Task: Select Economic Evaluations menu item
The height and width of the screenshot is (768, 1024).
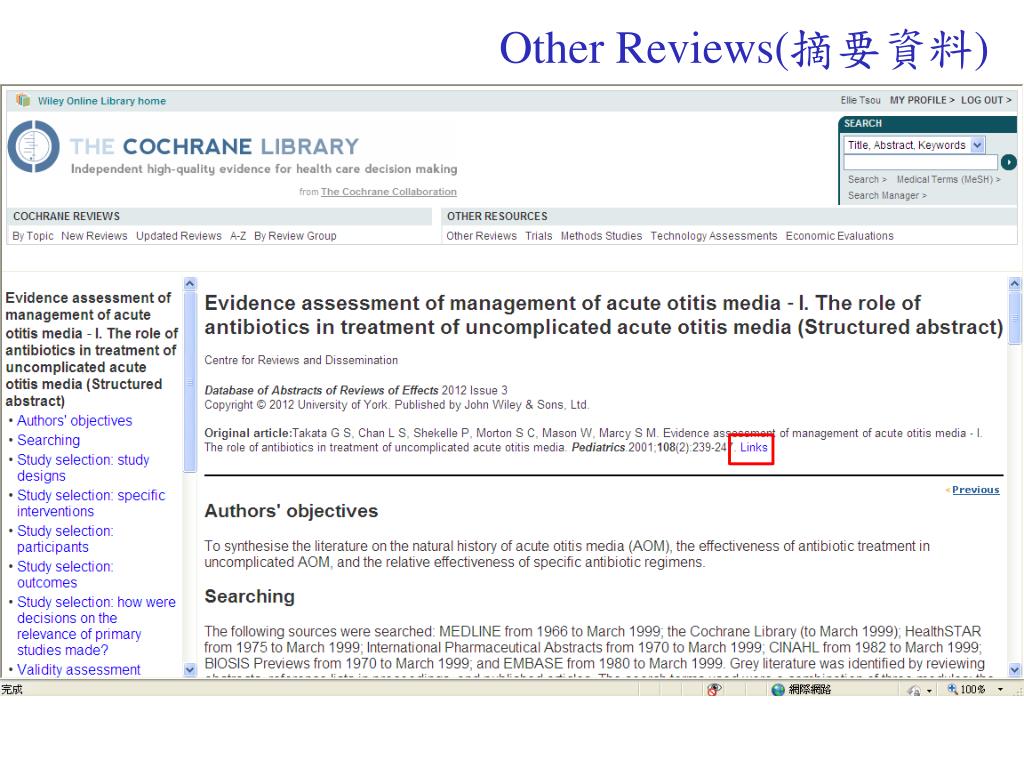Action: [839, 236]
